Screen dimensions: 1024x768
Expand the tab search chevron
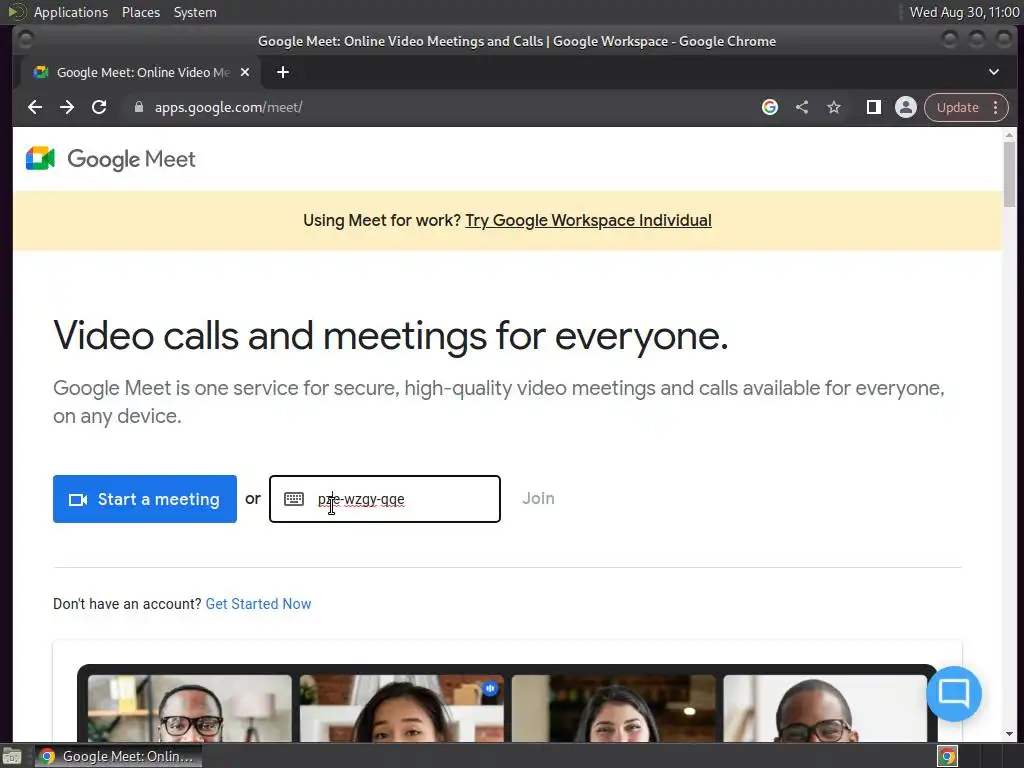994,72
